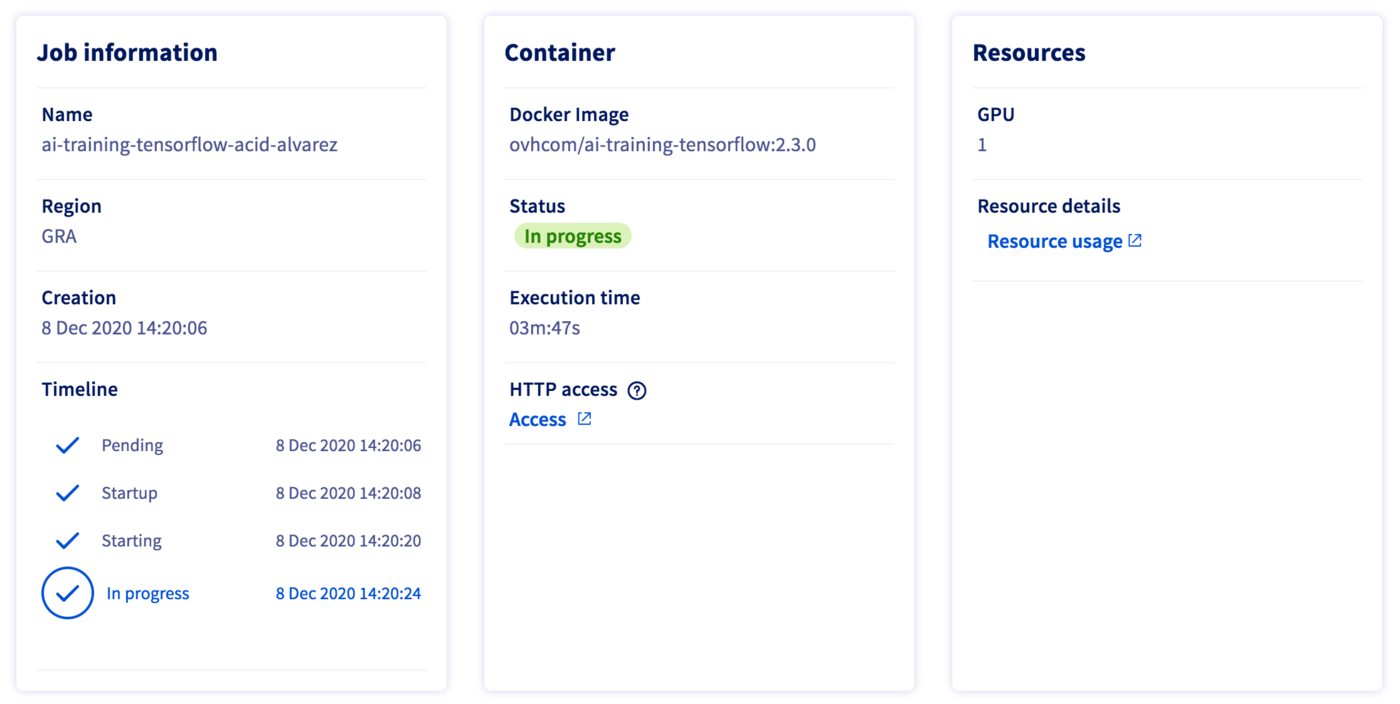Screen dimensions: 1400x704
Task: Click the Pending step checkmark icon
Action: tap(67, 445)
